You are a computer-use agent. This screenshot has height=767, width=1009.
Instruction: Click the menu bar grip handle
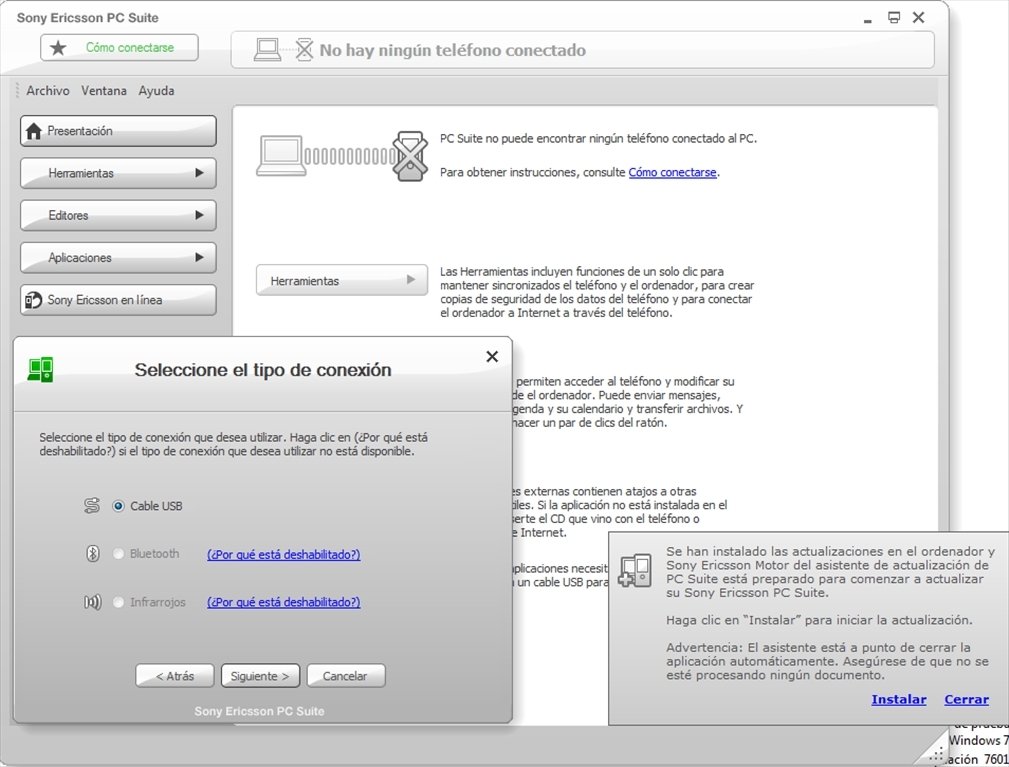pos(17,91)
